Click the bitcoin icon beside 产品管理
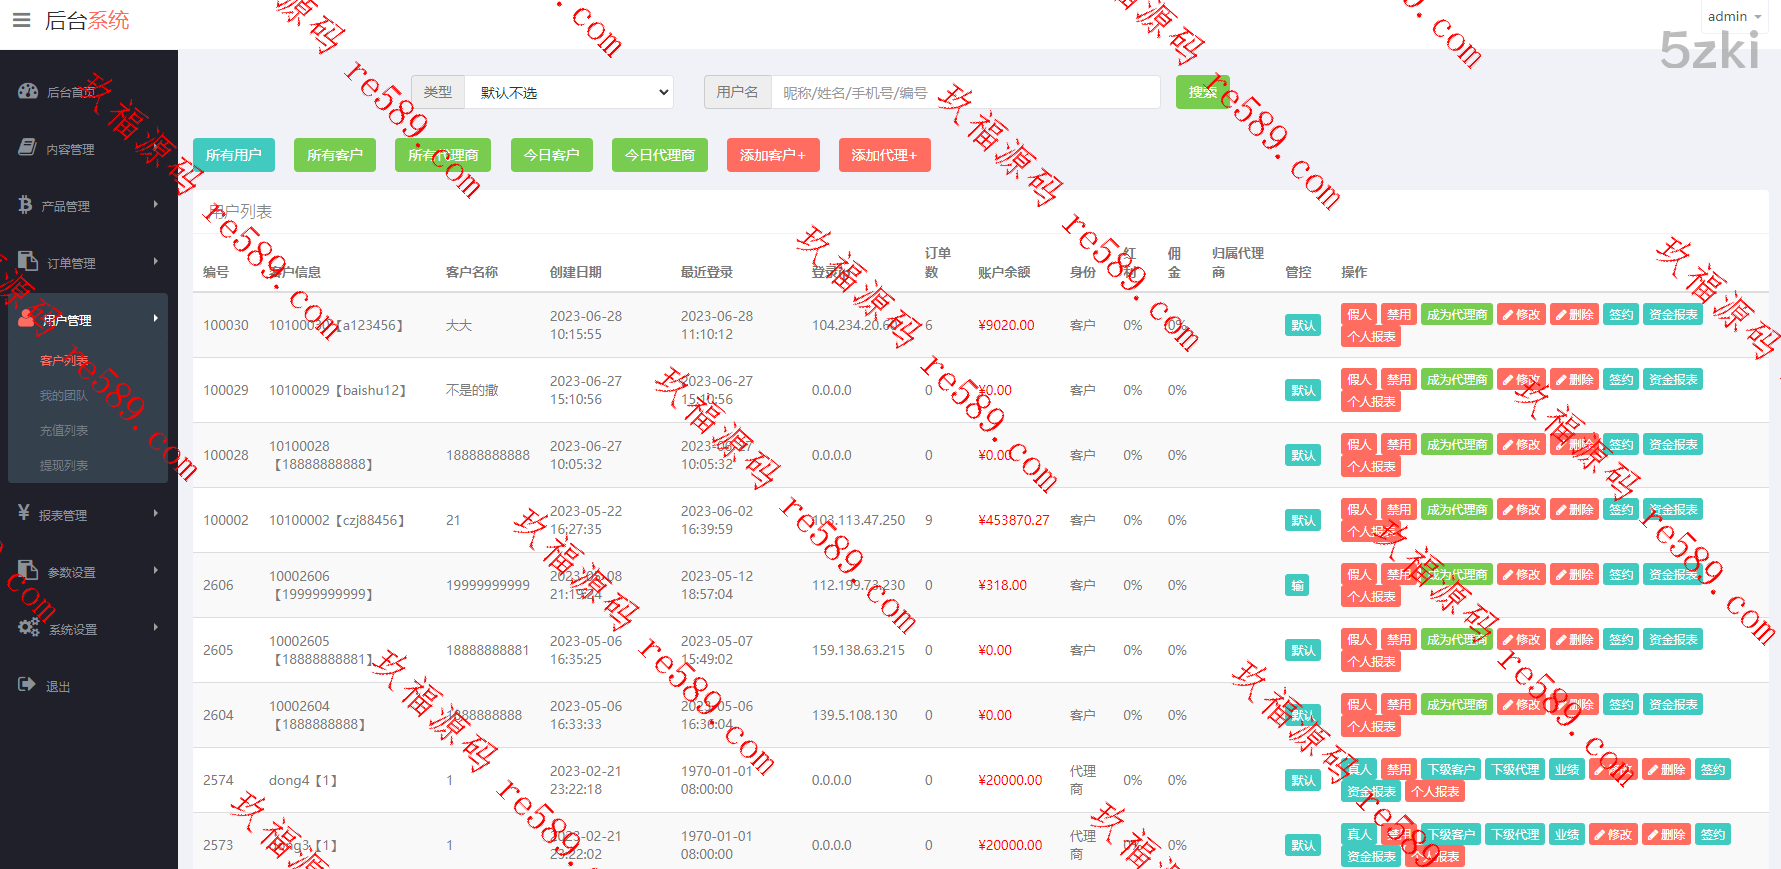The image size is (1781, 869). (25, 205)
